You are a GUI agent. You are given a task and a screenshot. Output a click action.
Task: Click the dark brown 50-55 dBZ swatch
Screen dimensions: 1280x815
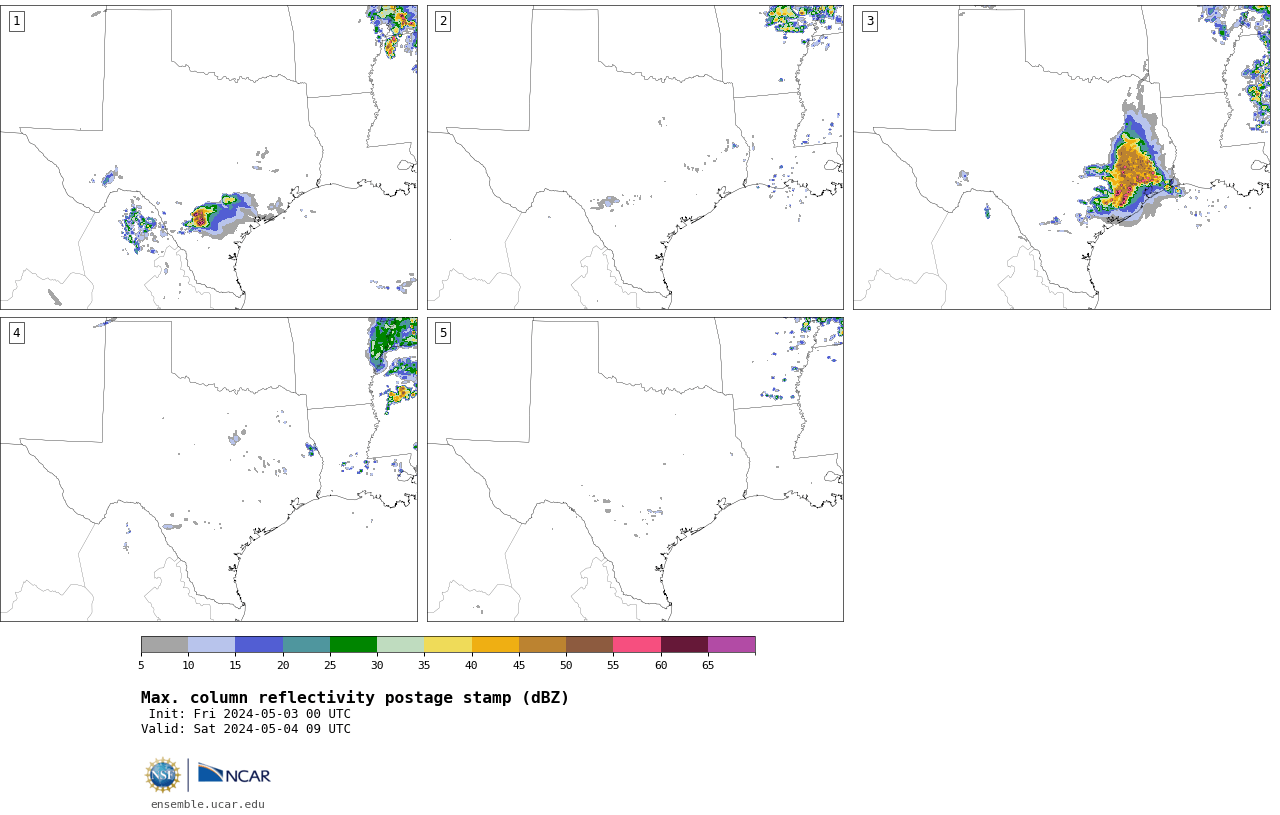589,644
